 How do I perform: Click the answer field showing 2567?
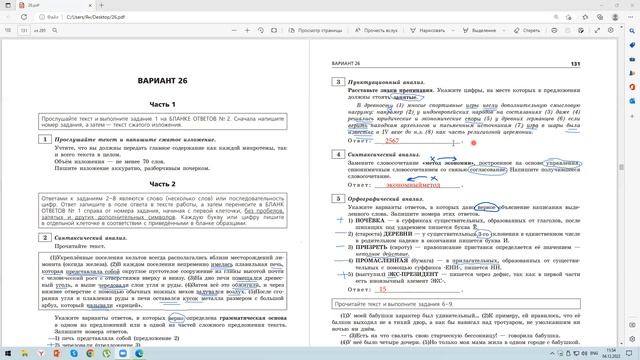tap(417, 141)
